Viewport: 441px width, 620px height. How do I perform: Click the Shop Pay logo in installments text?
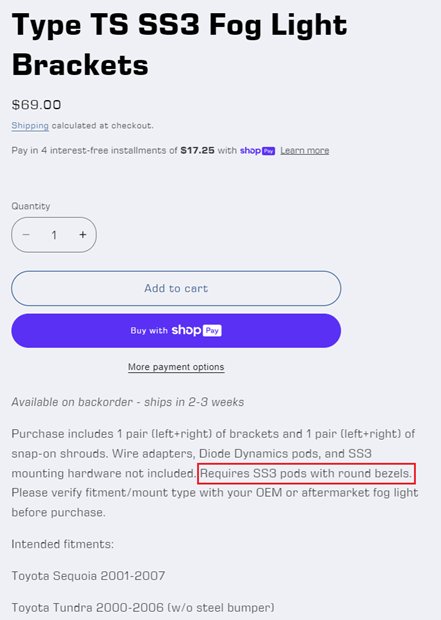[257, 151]
